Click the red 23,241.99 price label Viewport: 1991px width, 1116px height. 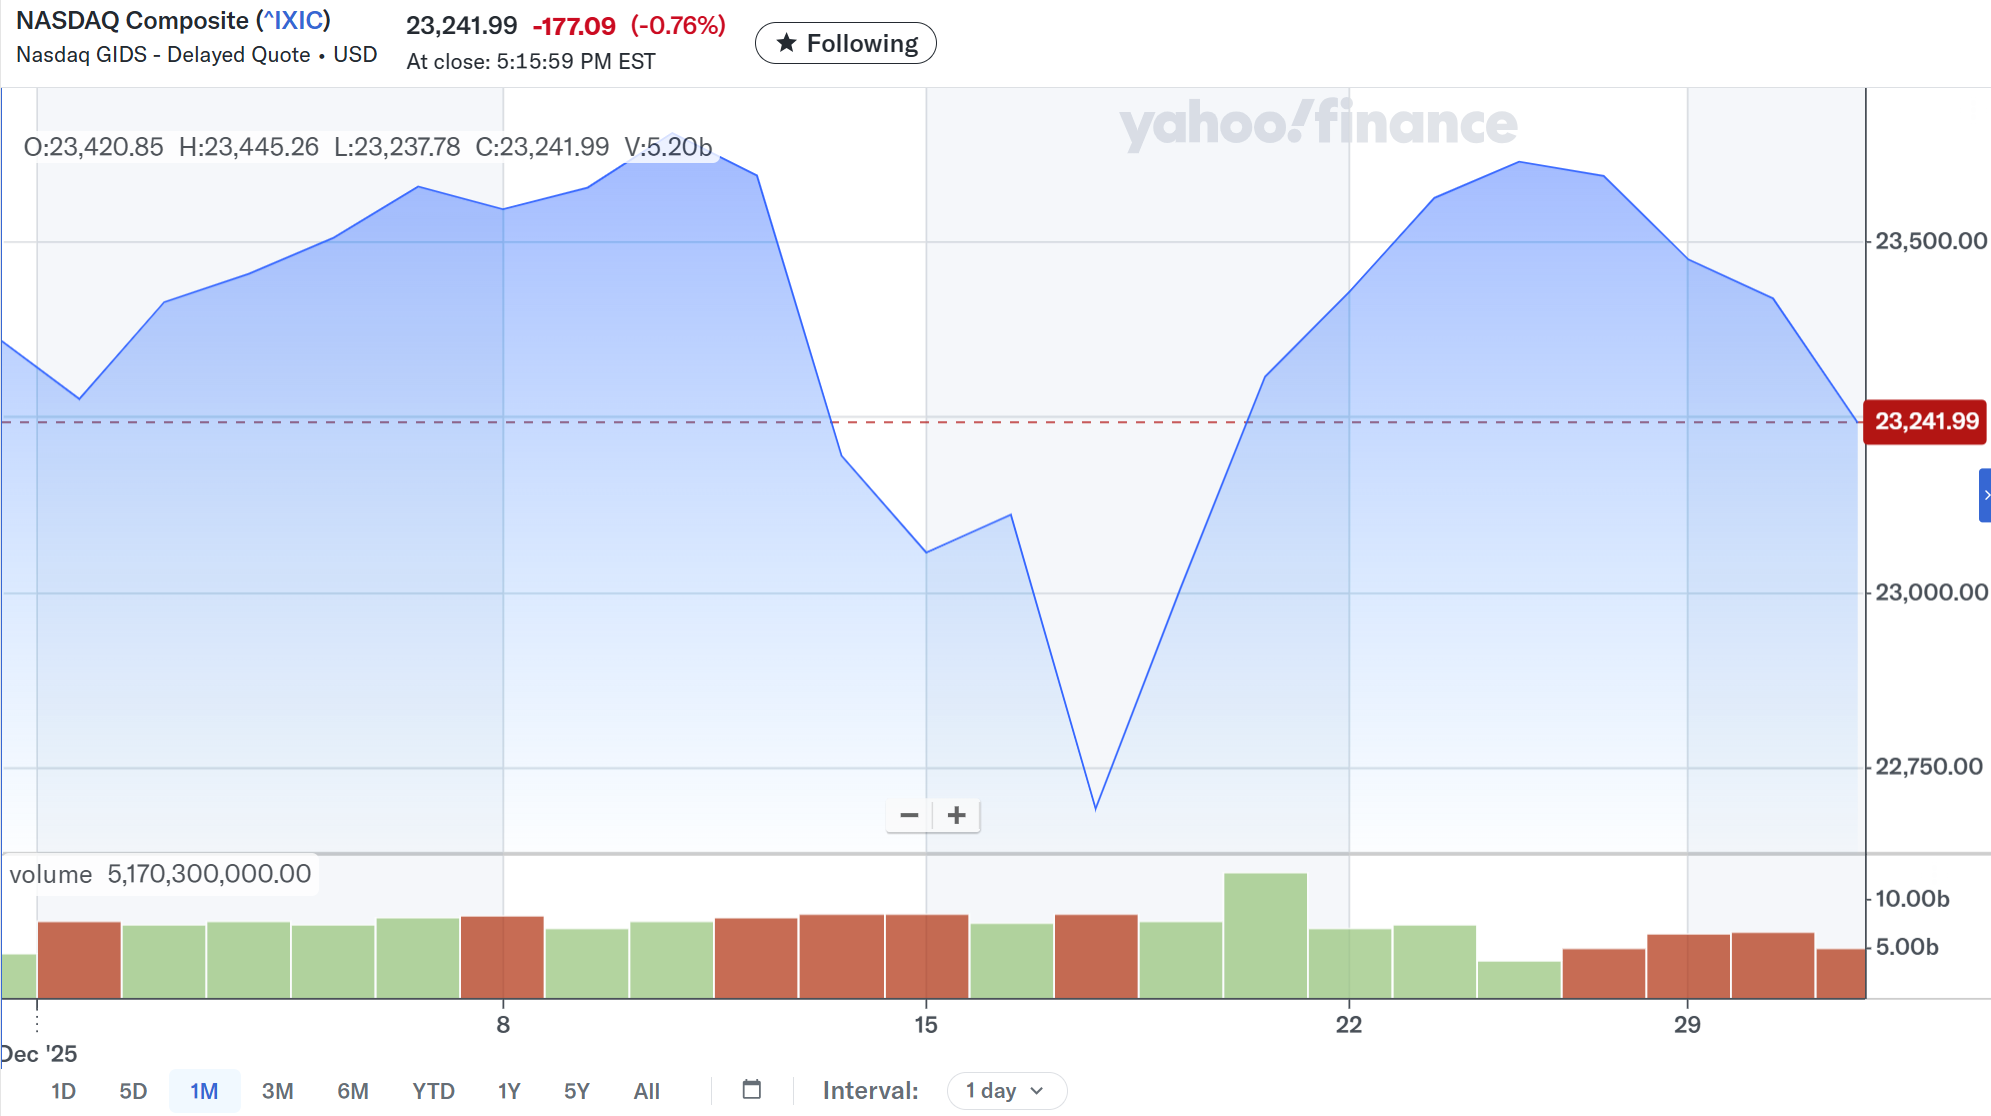coord(1926,422)
